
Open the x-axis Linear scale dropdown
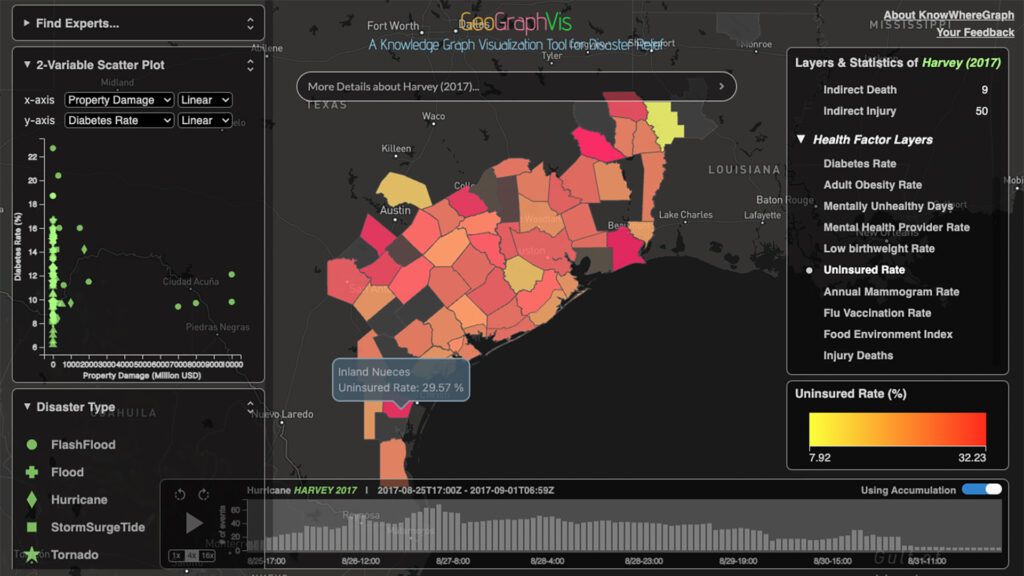point(204,100)
